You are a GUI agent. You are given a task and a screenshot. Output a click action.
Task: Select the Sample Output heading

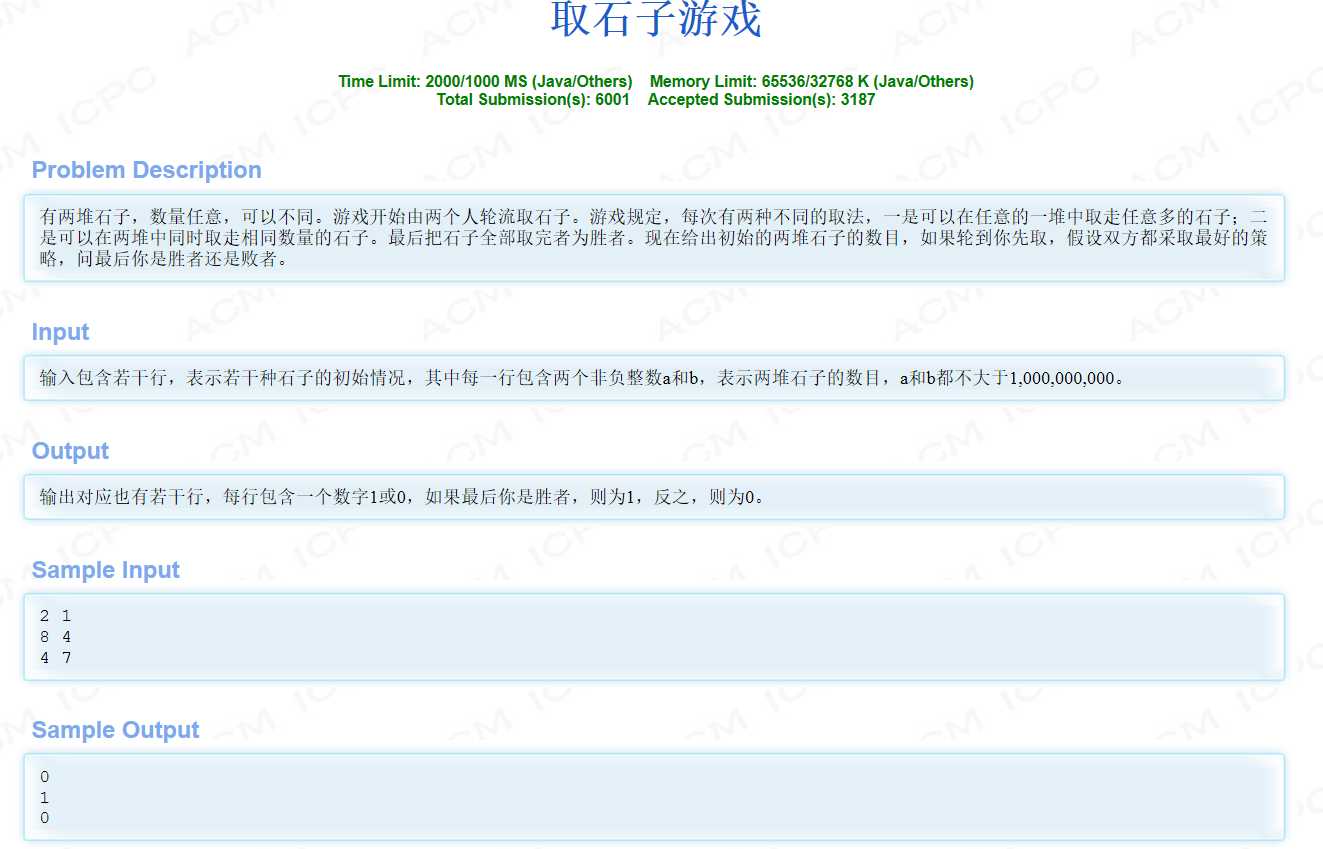pos(116,730)
